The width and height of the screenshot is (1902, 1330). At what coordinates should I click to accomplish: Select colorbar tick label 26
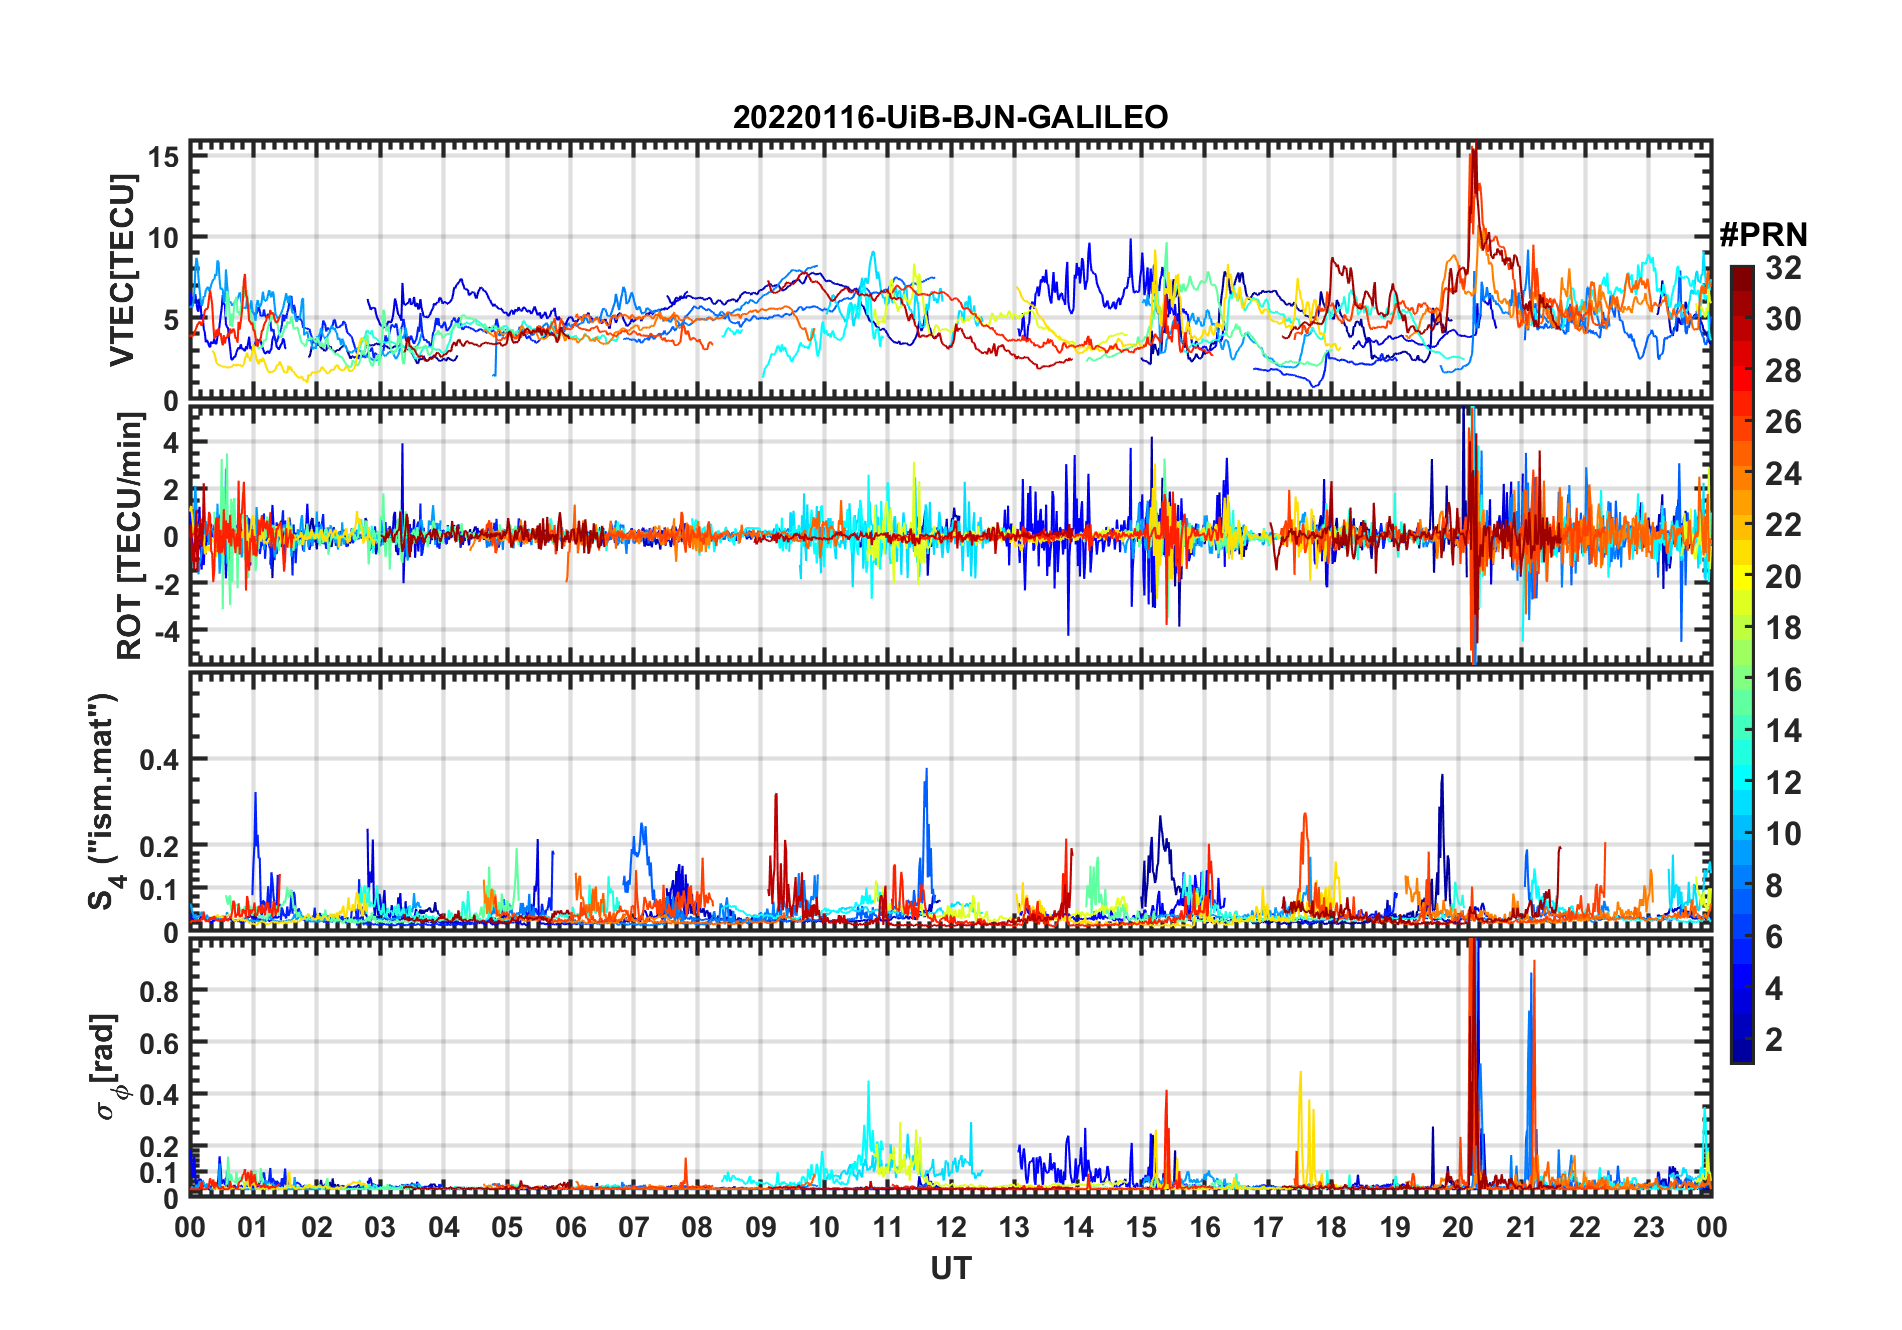click(1783, 422)
